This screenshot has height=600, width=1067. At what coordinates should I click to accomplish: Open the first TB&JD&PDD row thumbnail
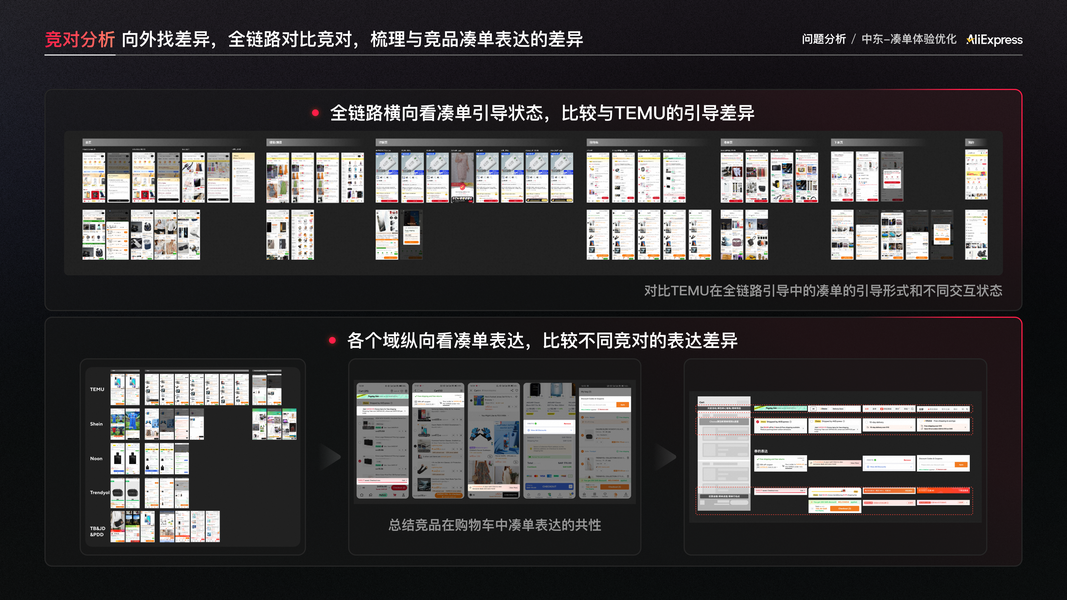coord(118,527)
